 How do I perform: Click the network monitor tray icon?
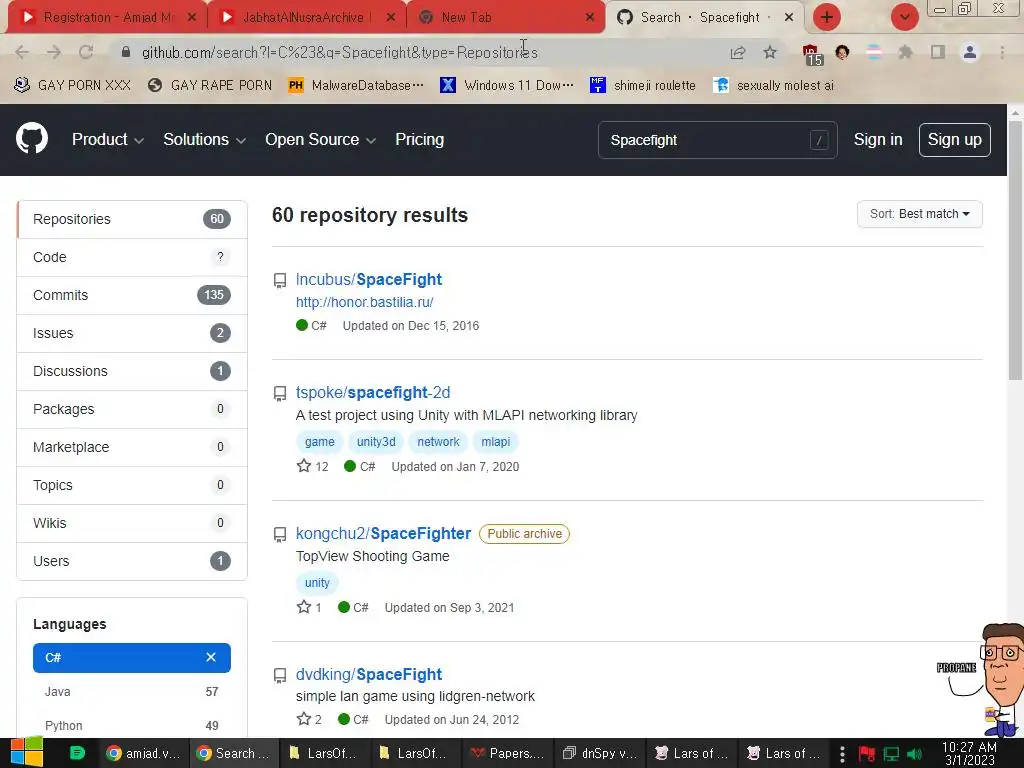pyautogui.click(x=891, y=754)
